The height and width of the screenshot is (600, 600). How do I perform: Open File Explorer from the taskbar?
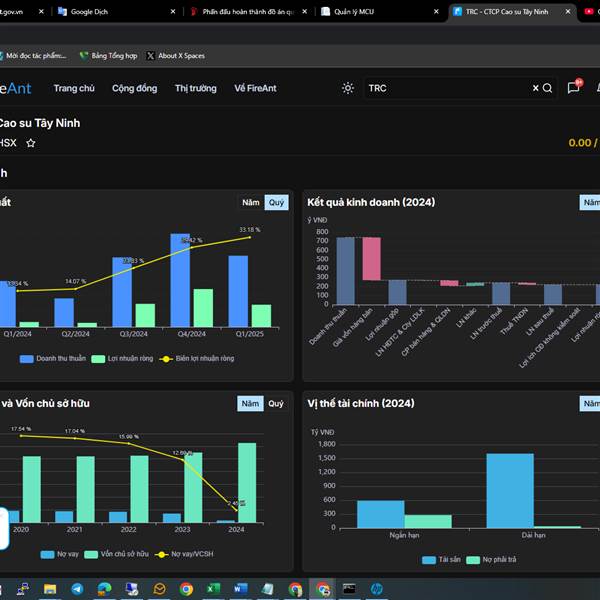click(50, 589)
